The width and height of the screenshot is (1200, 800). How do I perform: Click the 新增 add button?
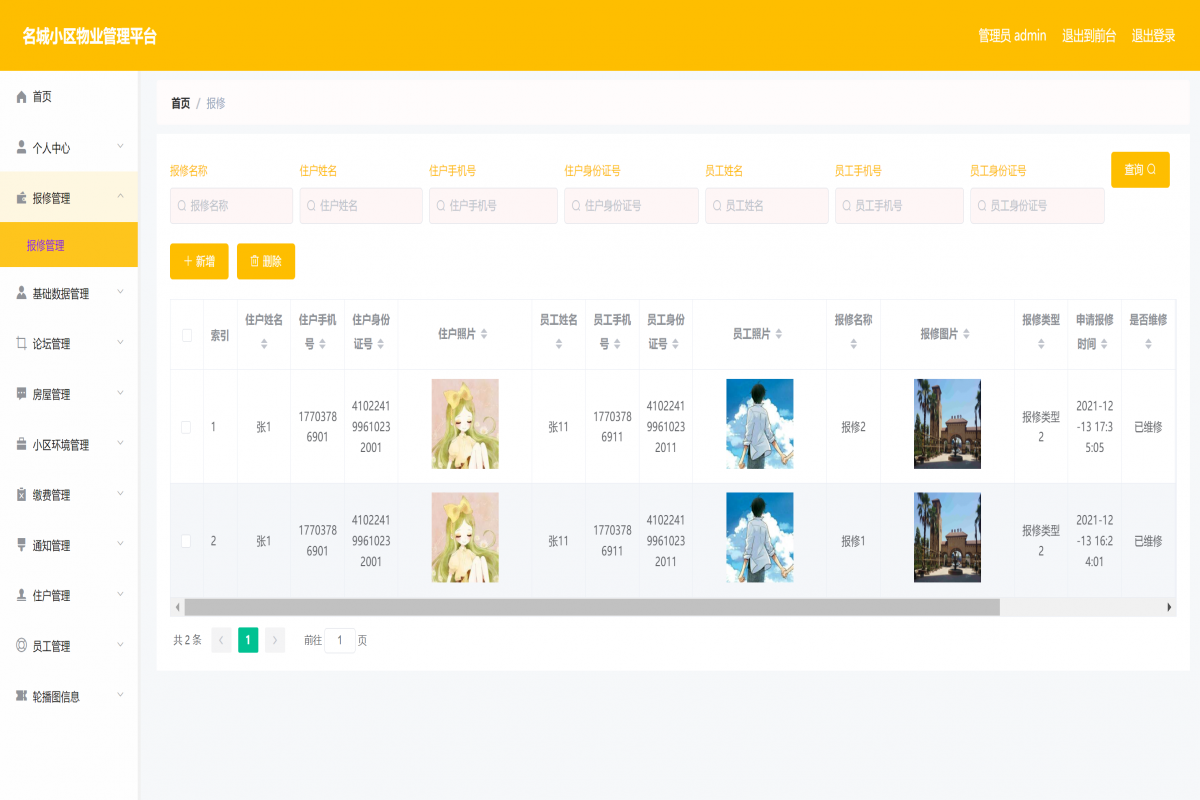pos(199,261)
